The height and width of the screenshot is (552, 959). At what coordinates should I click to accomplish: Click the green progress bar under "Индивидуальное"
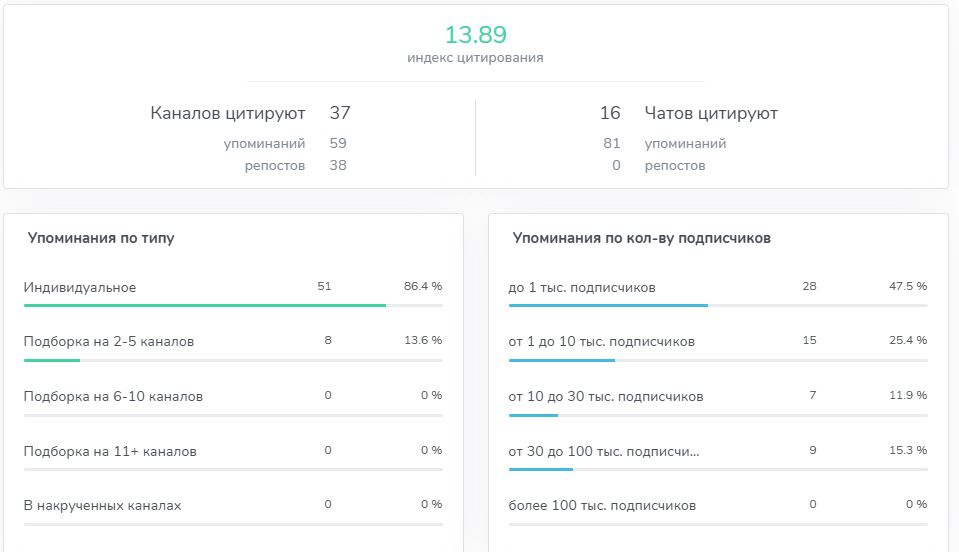(x=204, y=305)
